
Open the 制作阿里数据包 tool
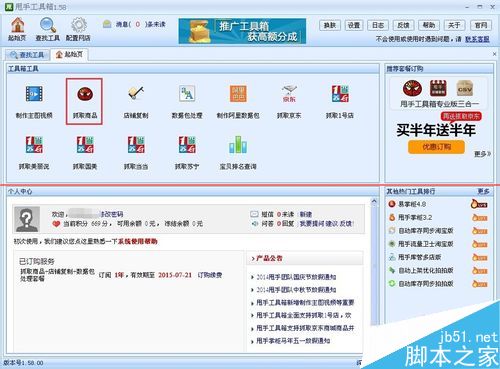tap(238, 102)
